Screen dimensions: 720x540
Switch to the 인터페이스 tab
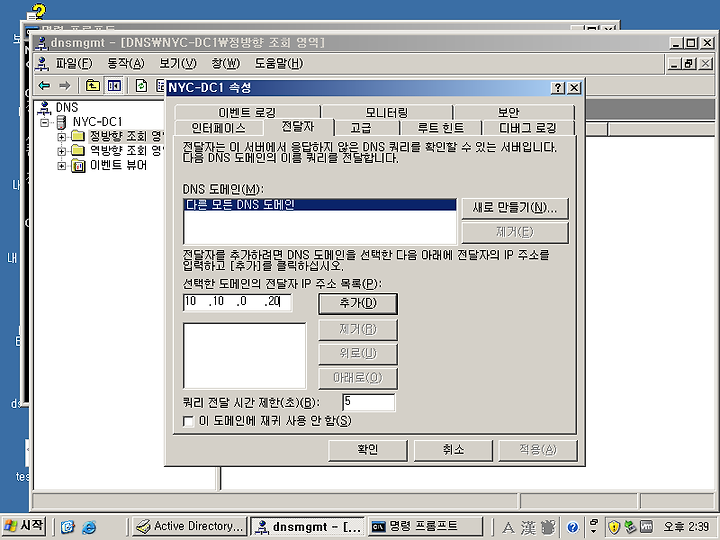(219, 128)
